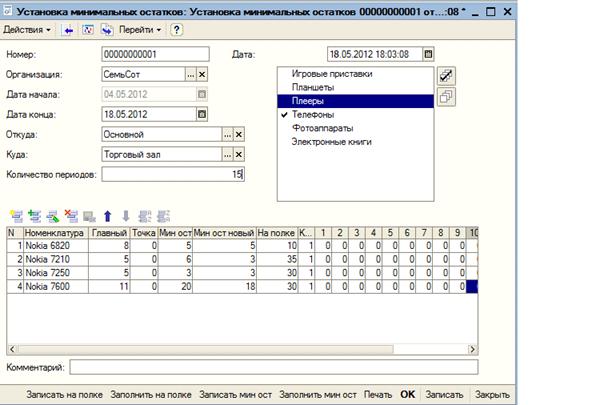600x405 pixels.
Task: Click the add row icon above table
Action: tap(15, 215)
